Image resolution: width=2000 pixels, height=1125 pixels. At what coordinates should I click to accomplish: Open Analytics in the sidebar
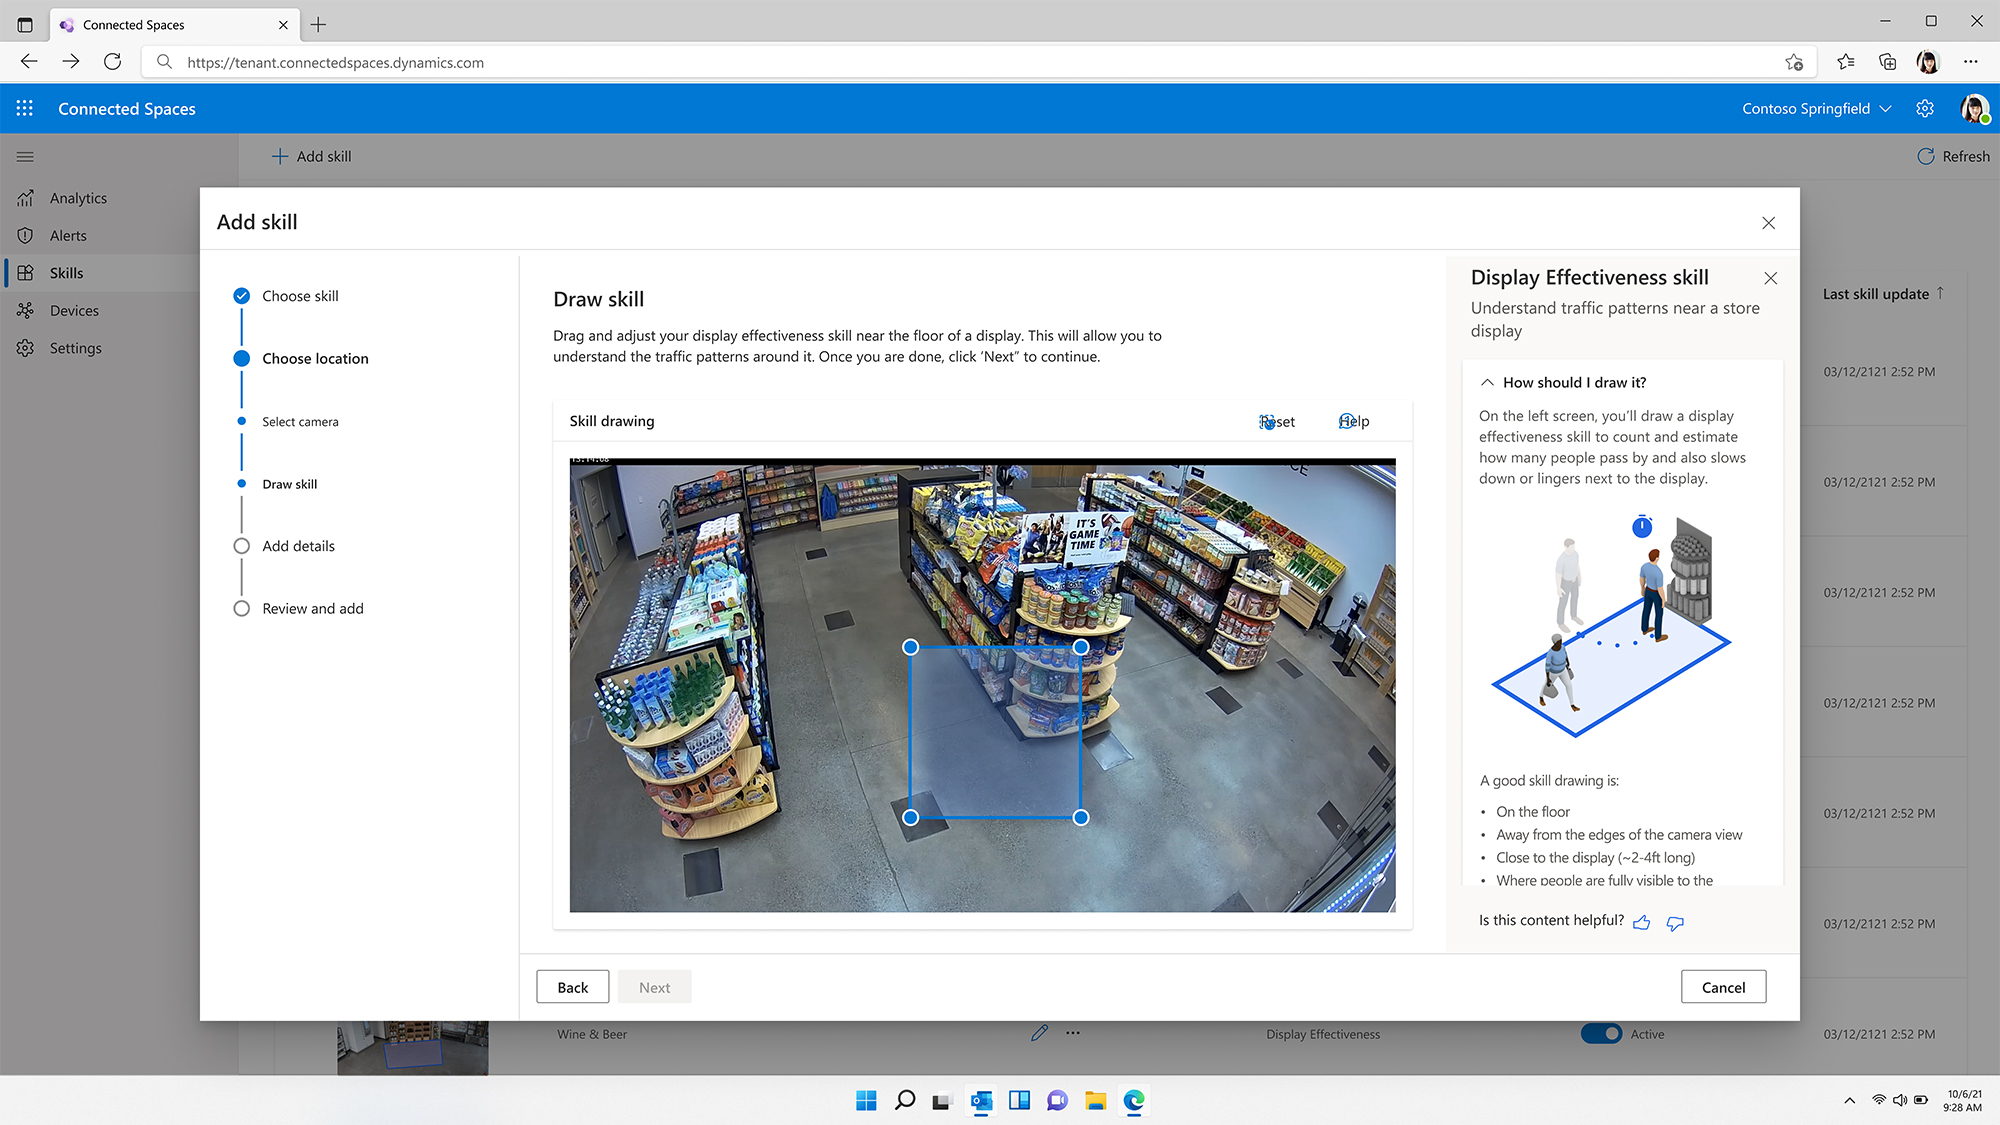(x=78, y=198)
